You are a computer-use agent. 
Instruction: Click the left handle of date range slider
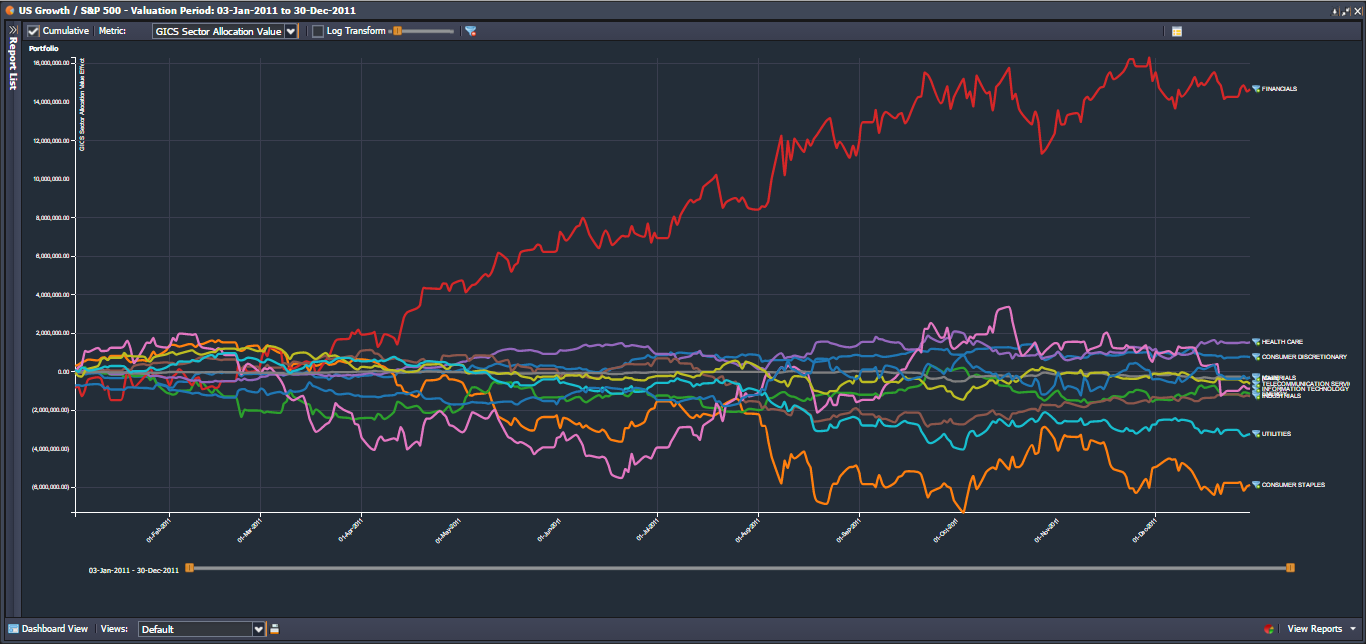coord(189,568)
